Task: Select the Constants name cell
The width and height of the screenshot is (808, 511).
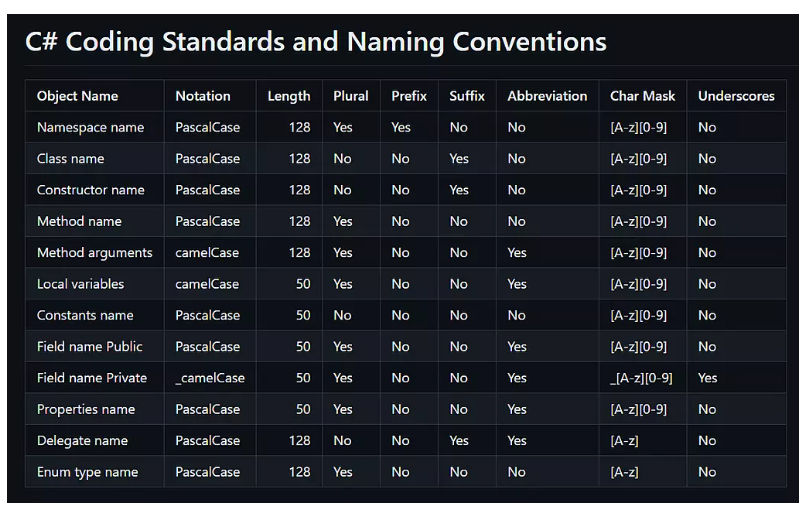Action: click(85, 315)
